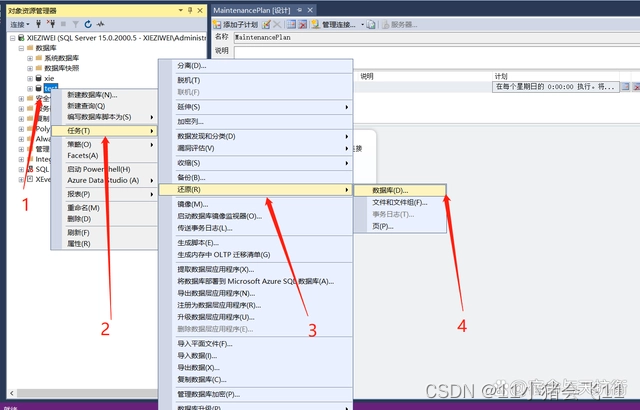Click the XIEZIWEI server icon in tree
640x410 pixels.
click(x=21, y=38)
